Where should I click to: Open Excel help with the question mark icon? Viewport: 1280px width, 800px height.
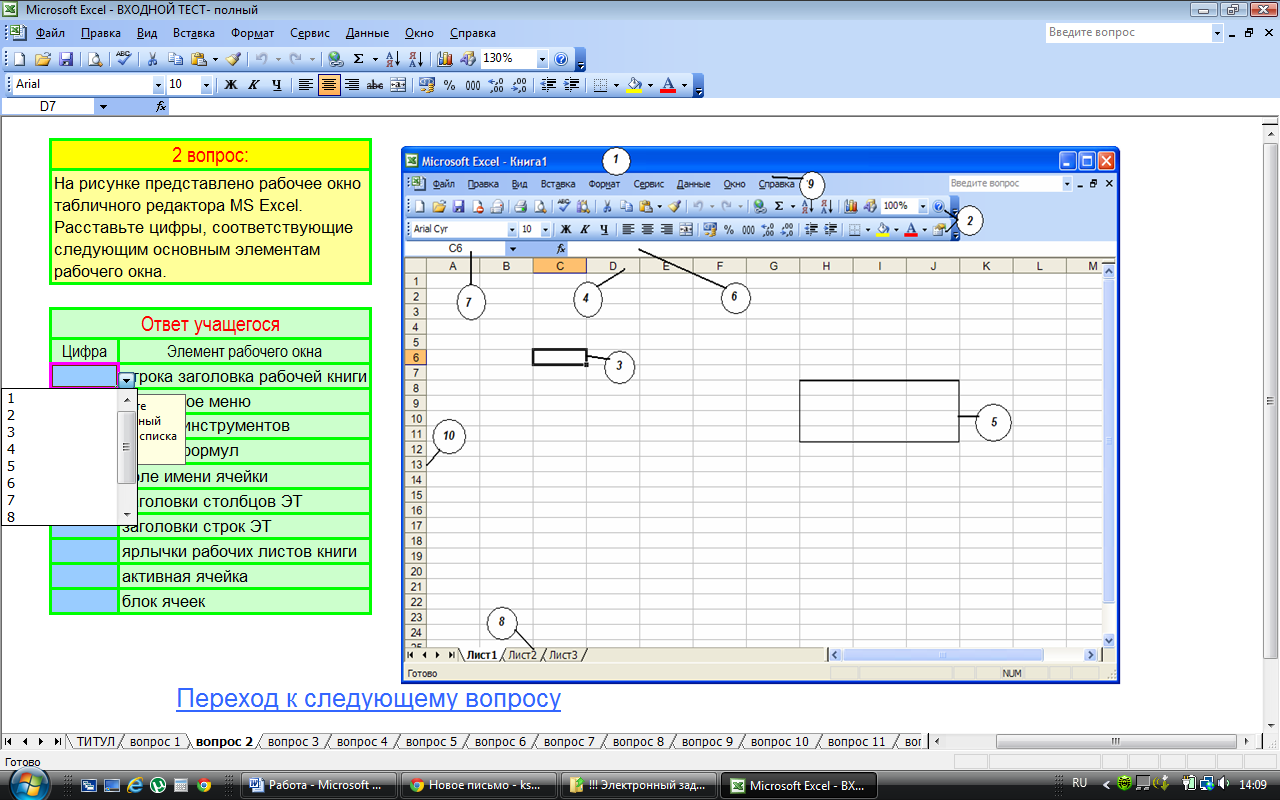click(561, 59)
